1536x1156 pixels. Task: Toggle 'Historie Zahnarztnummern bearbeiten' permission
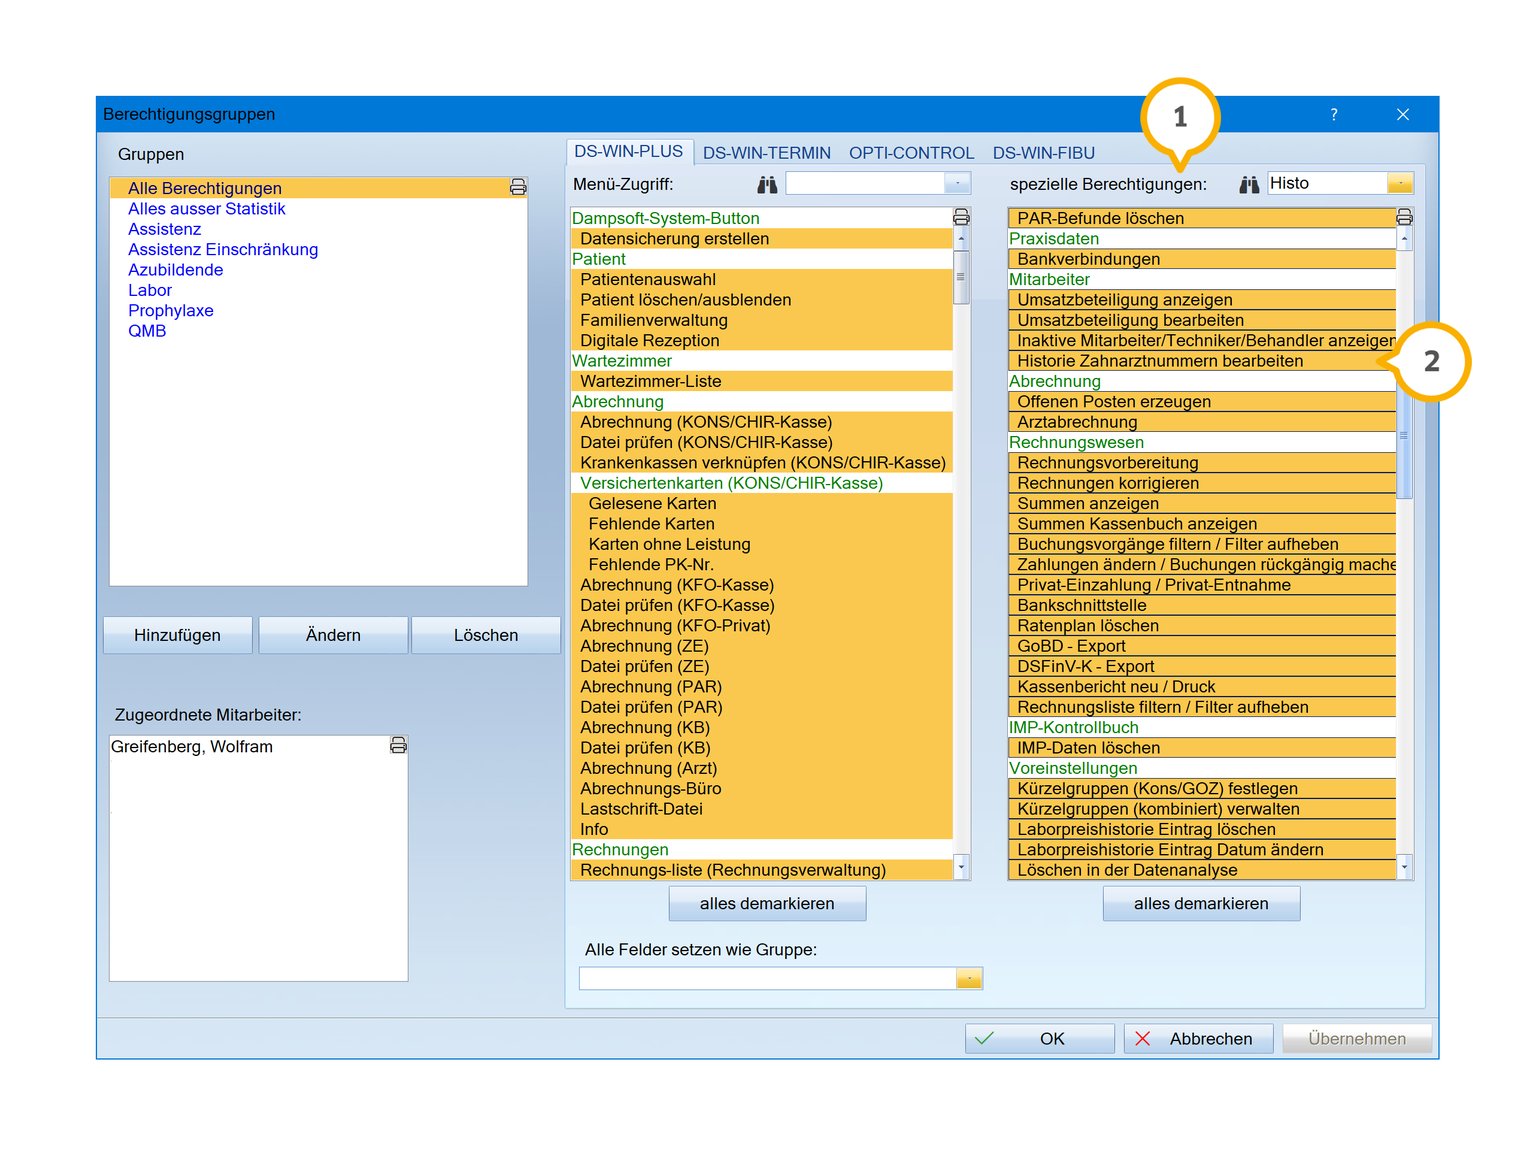1202,361
